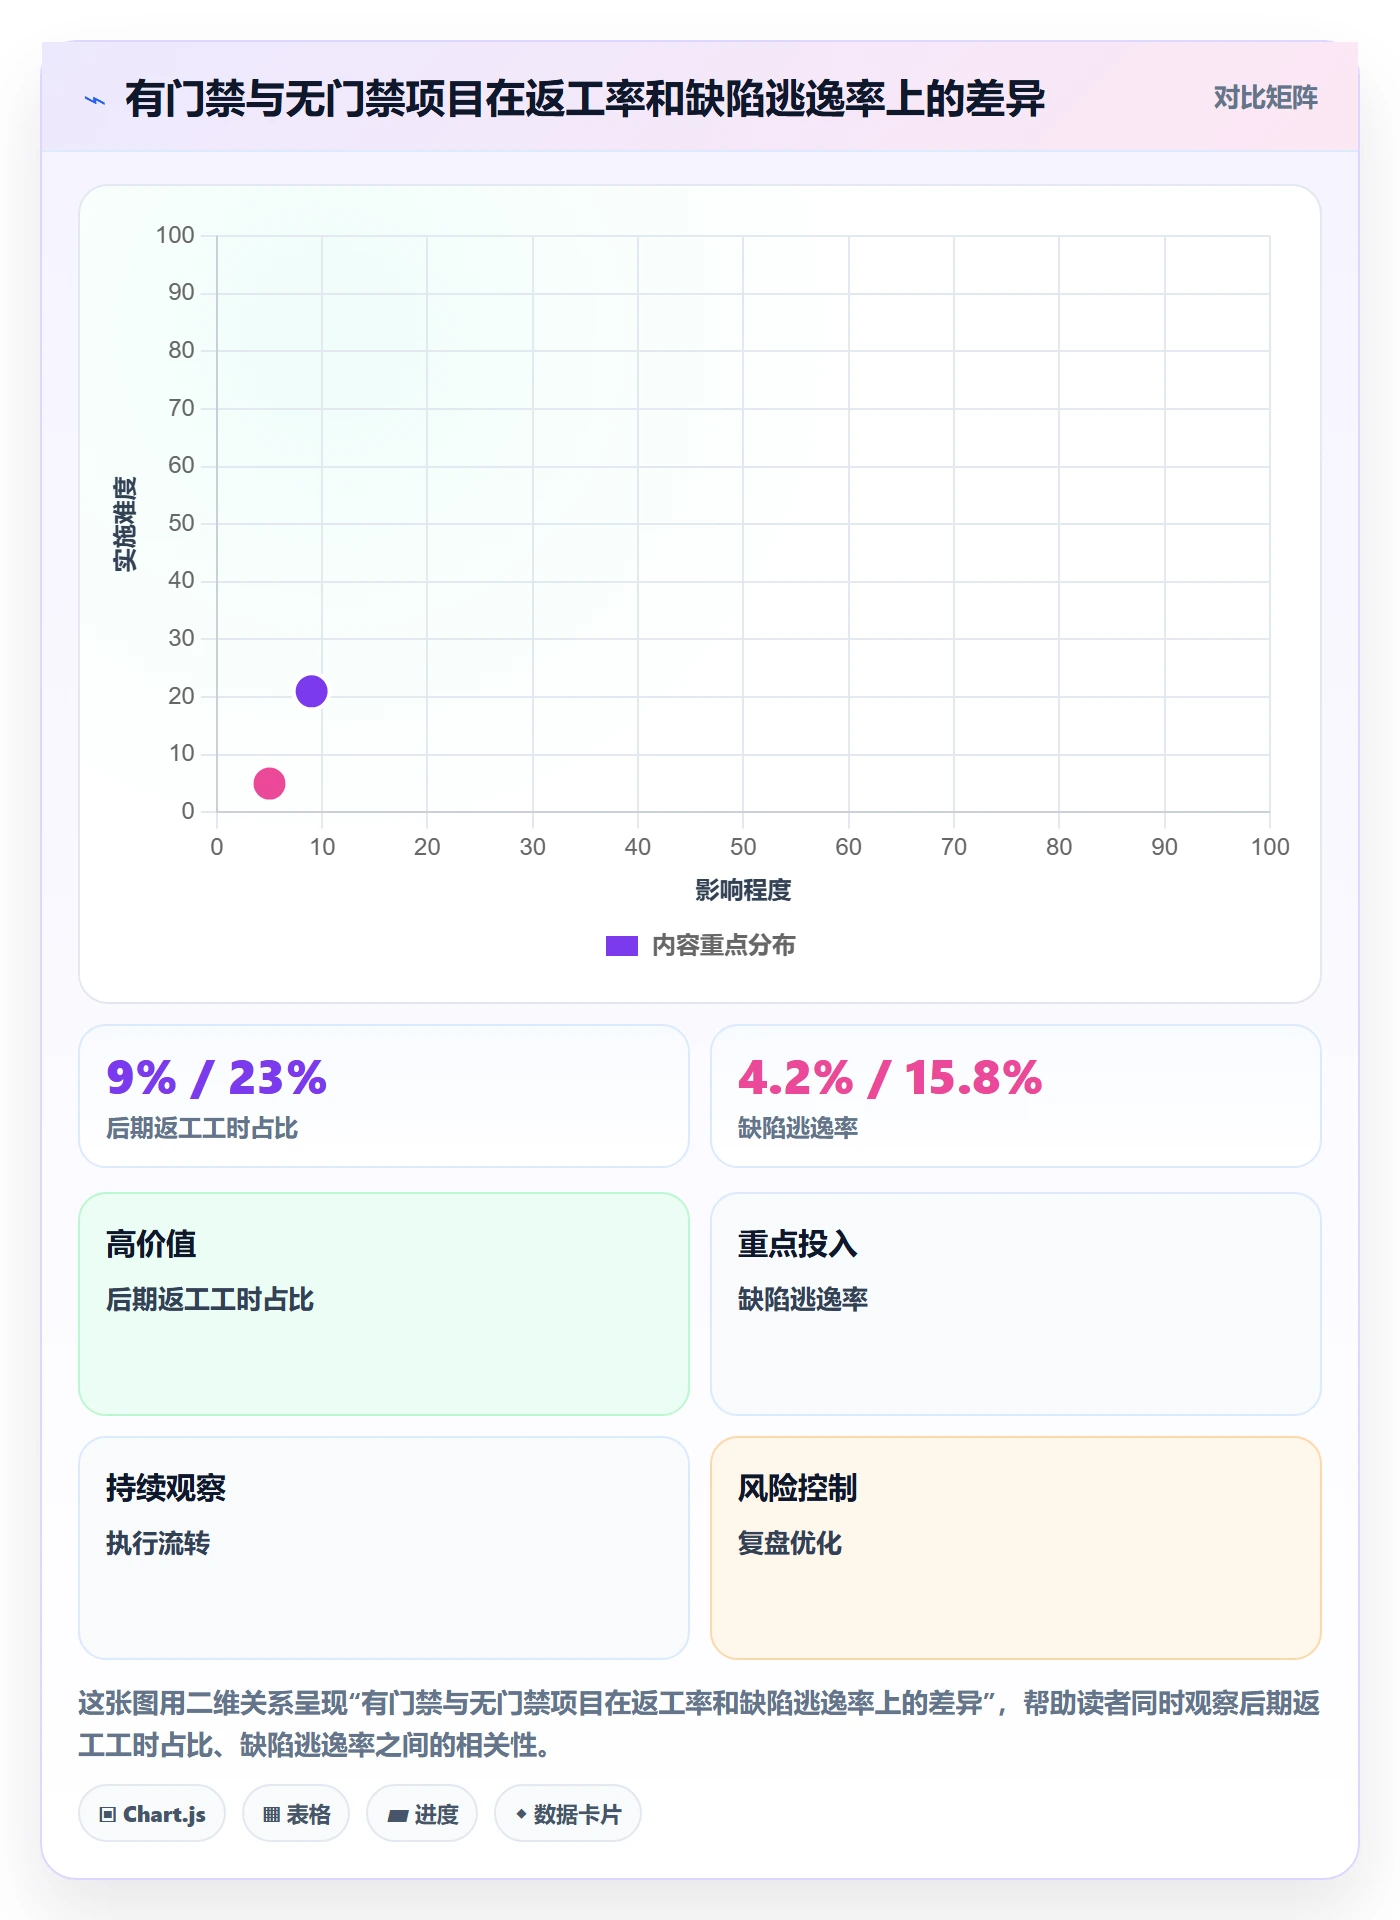Click the 持续观察 quadrant heading

166,1488
